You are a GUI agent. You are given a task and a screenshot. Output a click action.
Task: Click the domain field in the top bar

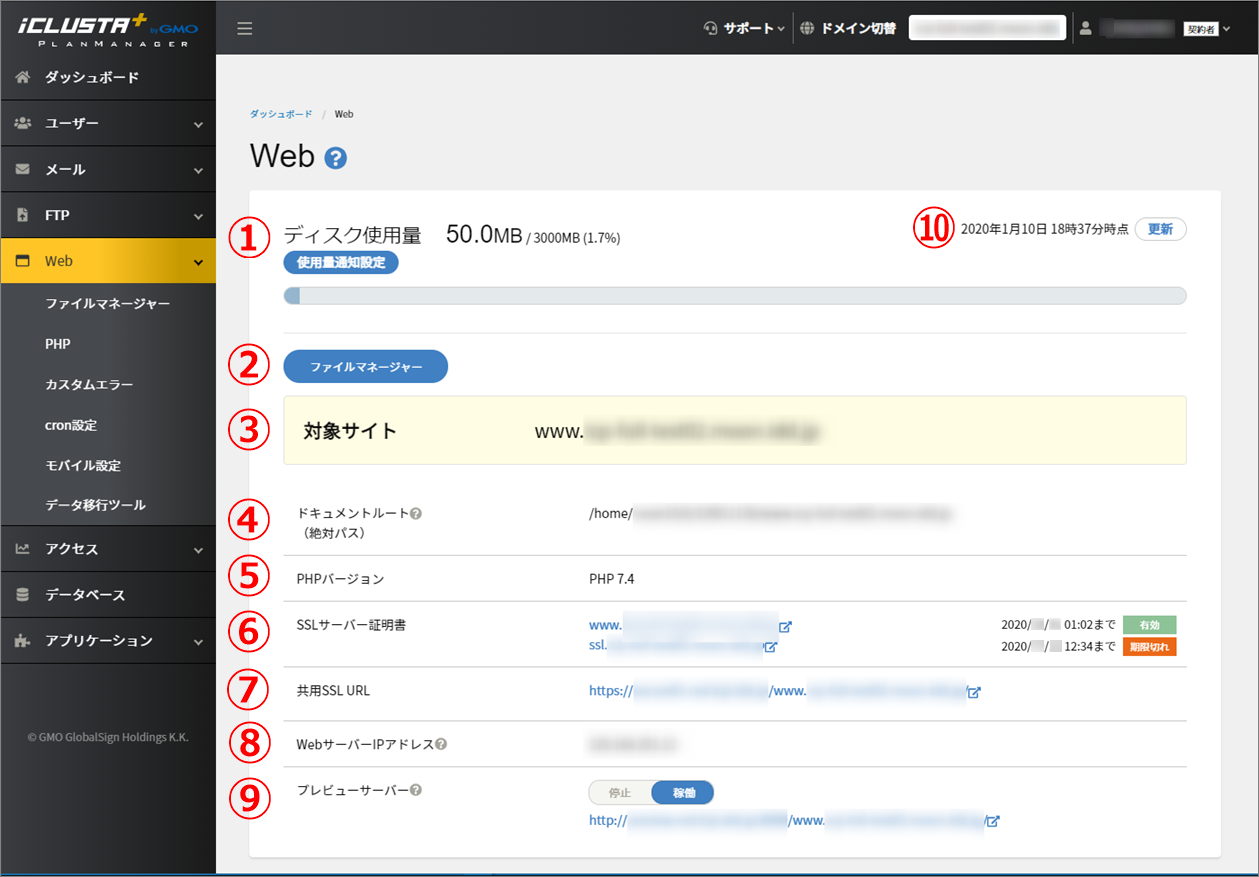987,27
